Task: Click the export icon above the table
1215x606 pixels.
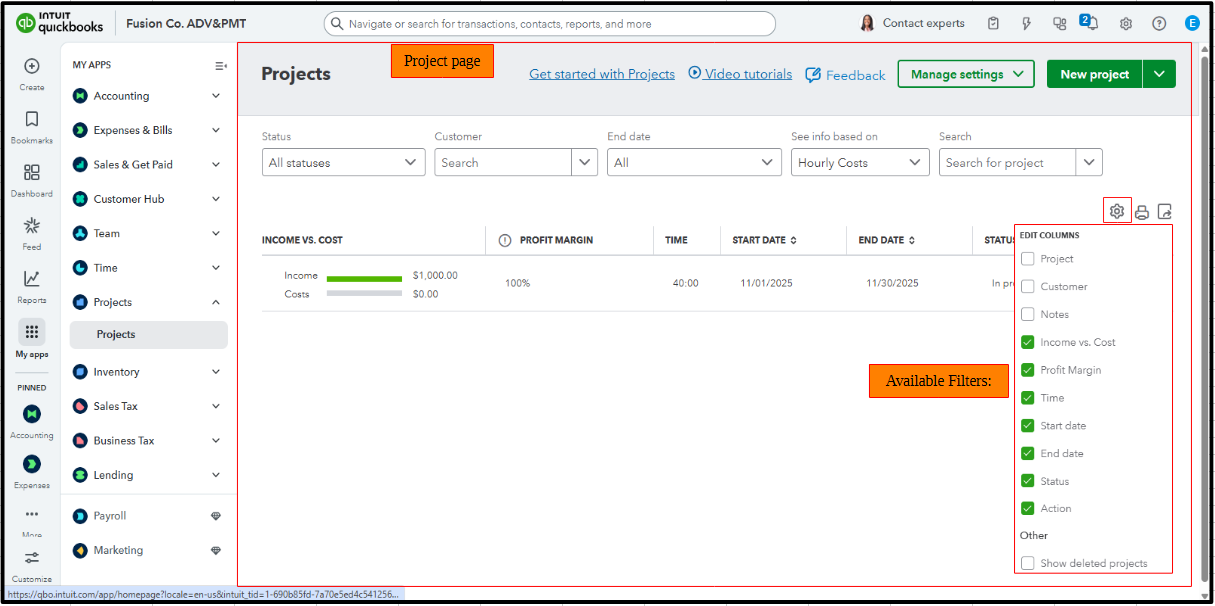Action: pyautogui.click(x=1164, y=212)
